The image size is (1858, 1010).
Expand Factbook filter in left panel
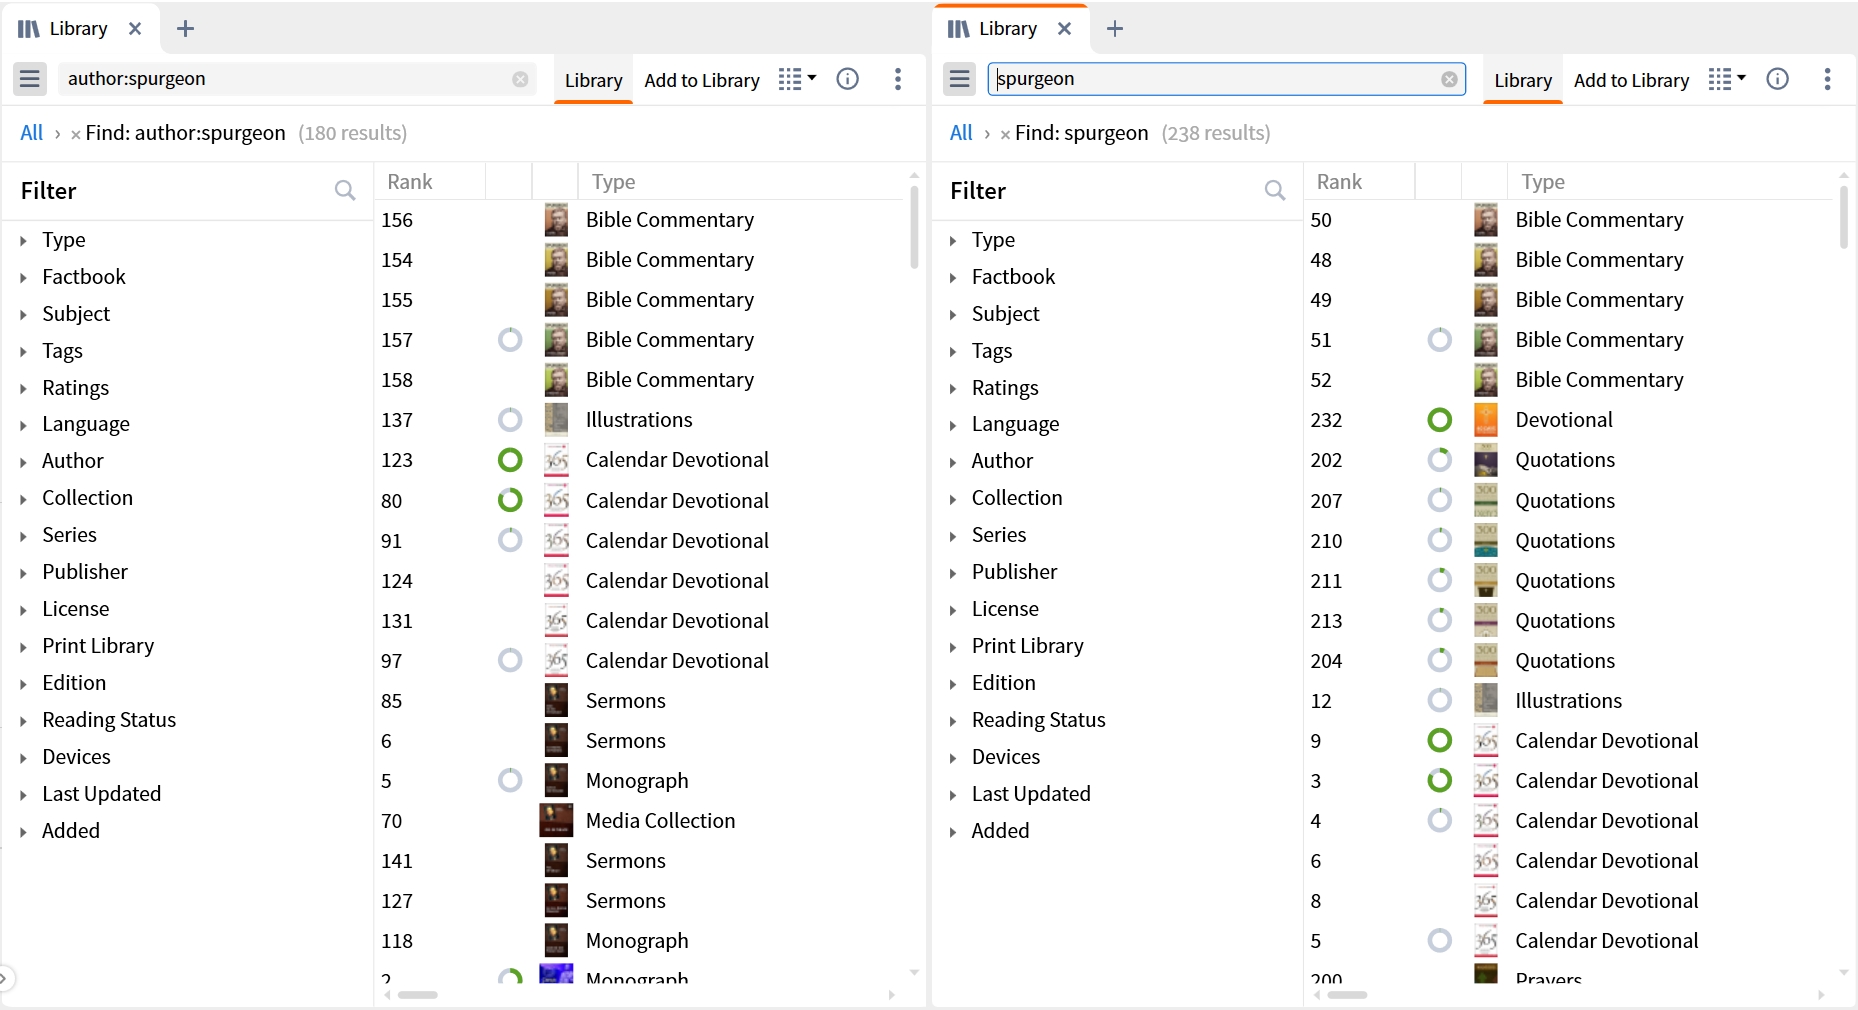24,277
